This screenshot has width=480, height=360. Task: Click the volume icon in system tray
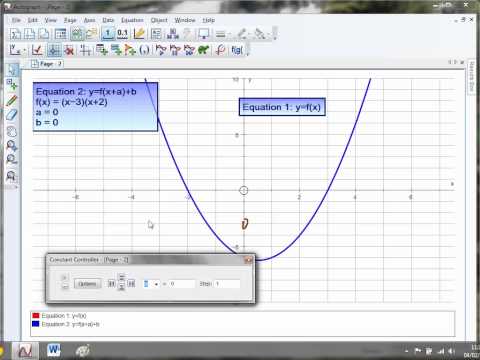(x=451, y=351)
